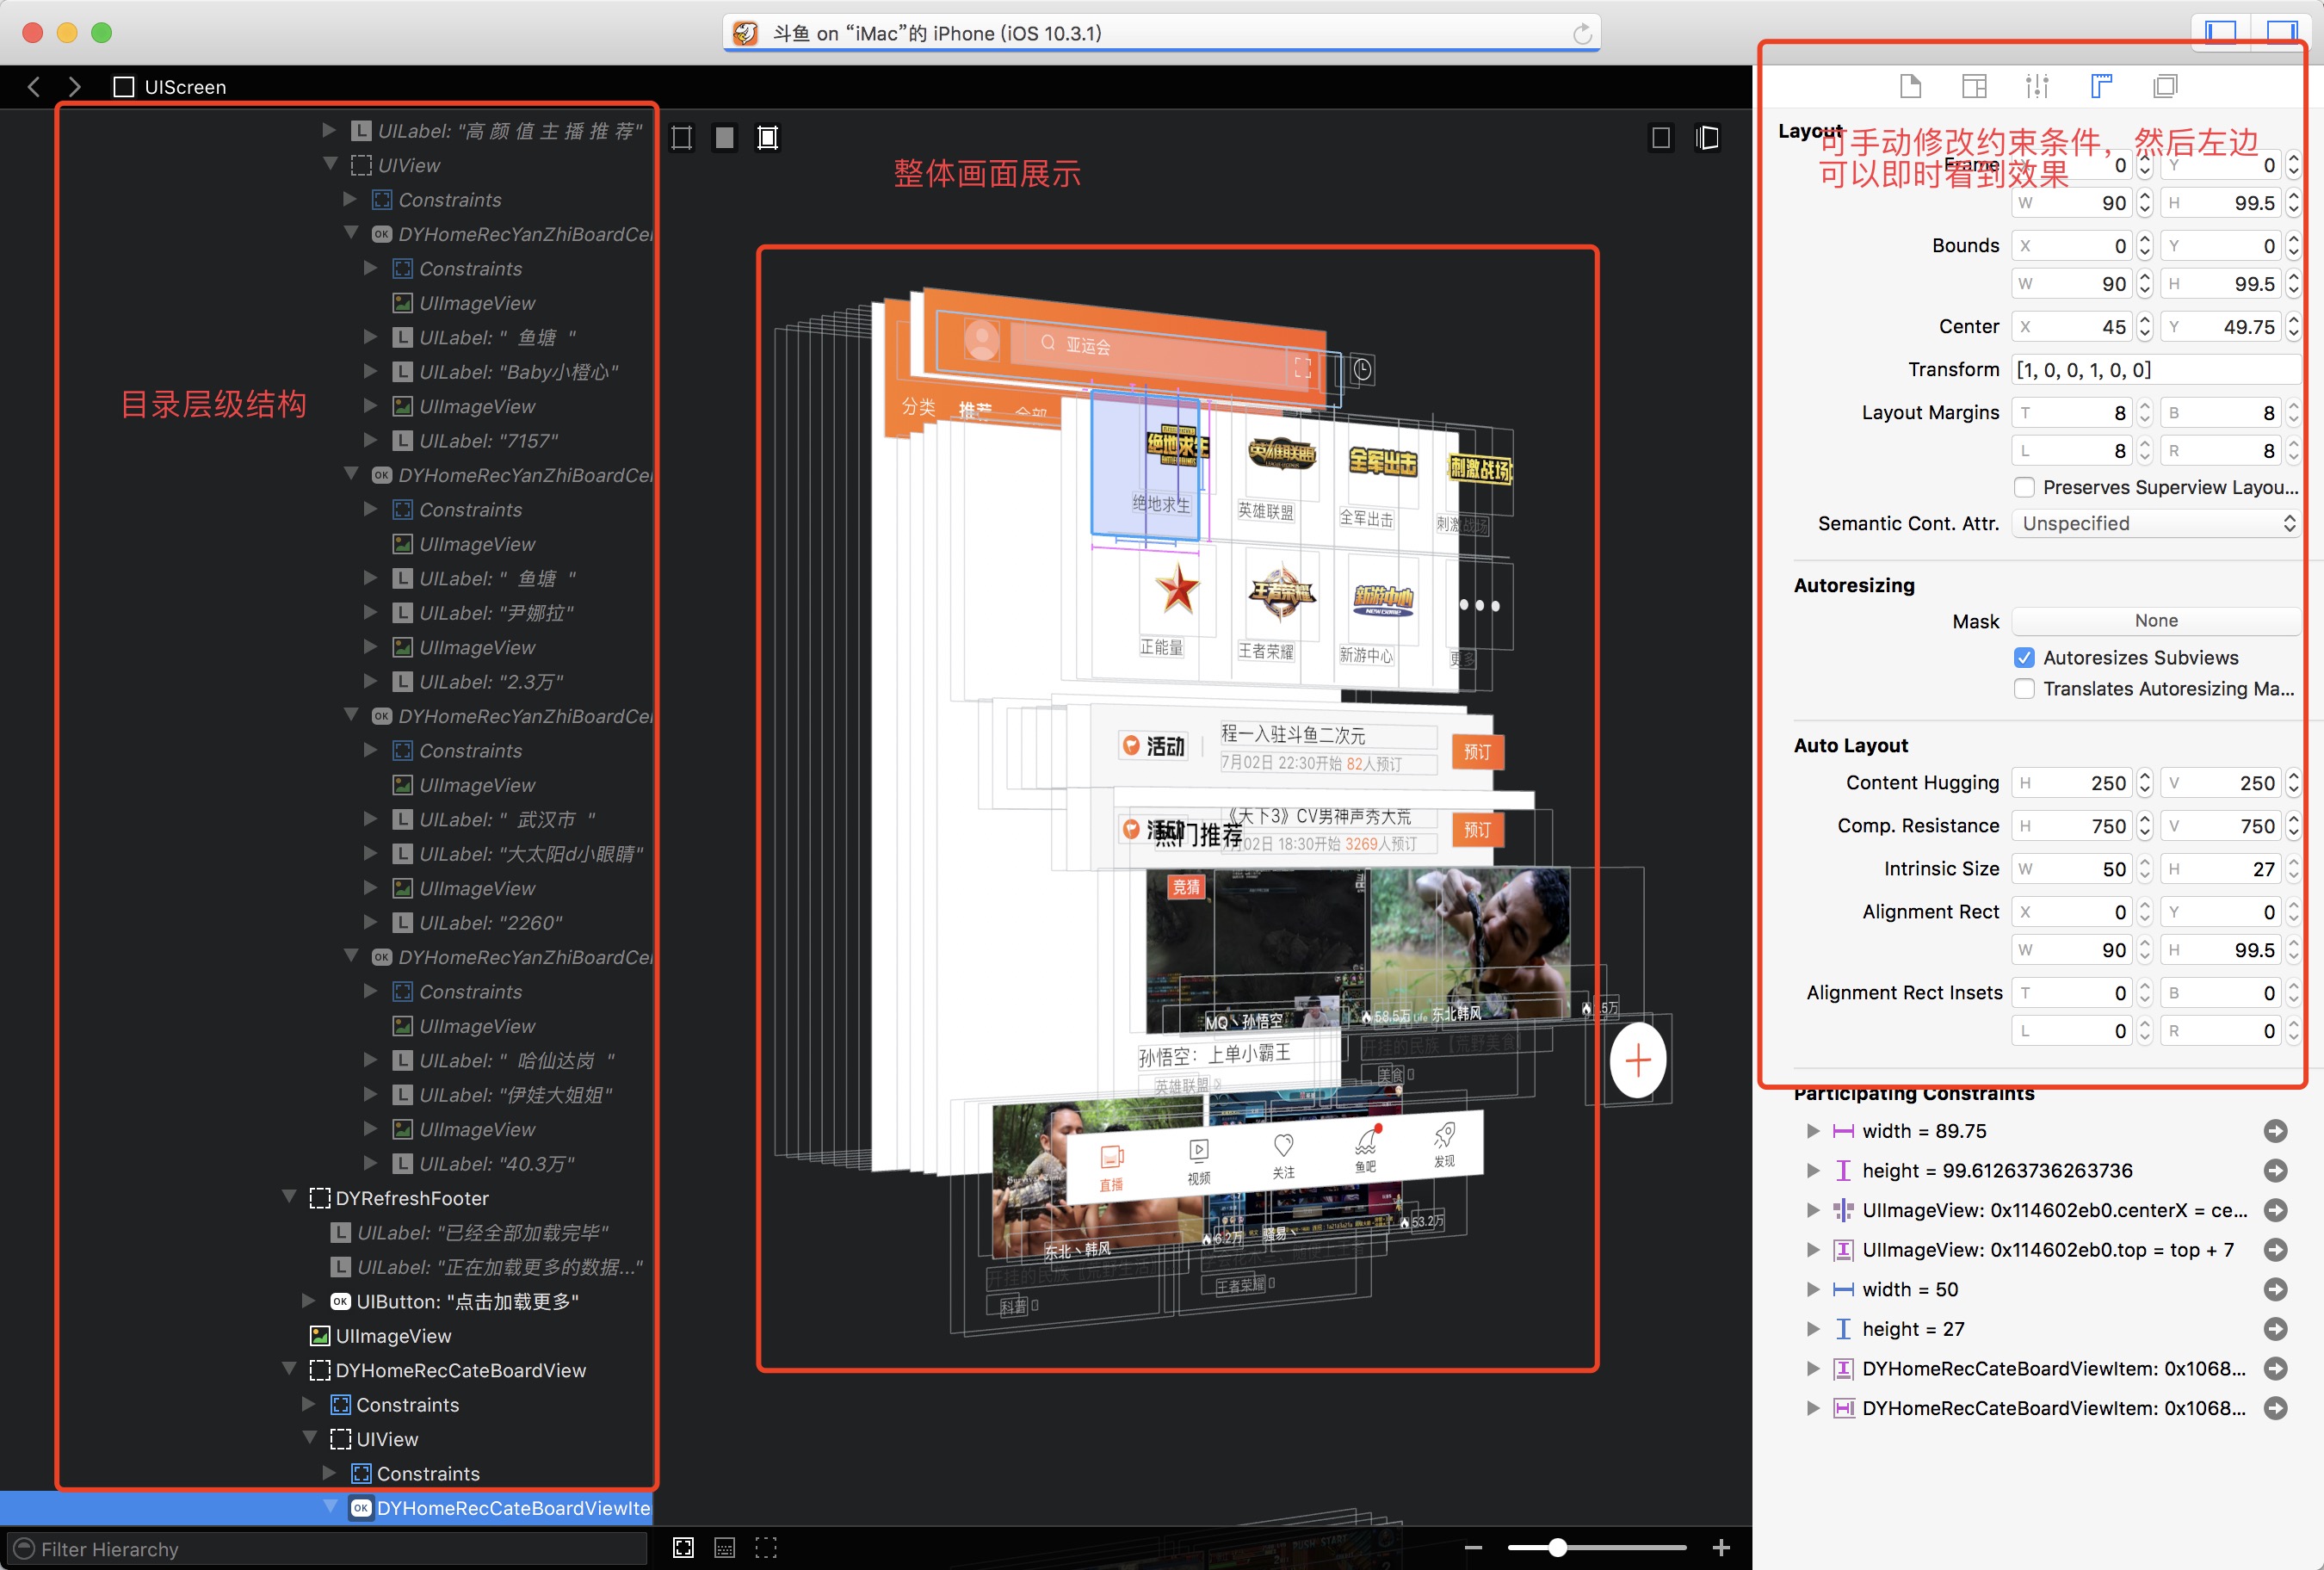Select the outline-only wireframe view mode

click(681, 137)
